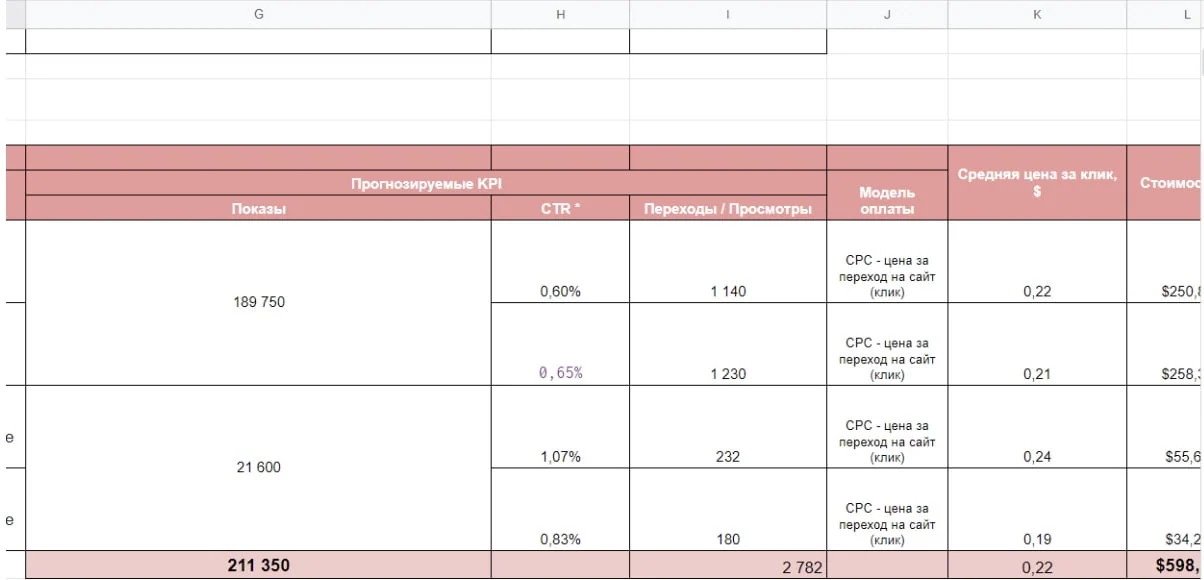Image resolution: width=1204 pixels, height=580 pixels.
Task: Select the cost cell starting with $34
Action: (1165, 509)
